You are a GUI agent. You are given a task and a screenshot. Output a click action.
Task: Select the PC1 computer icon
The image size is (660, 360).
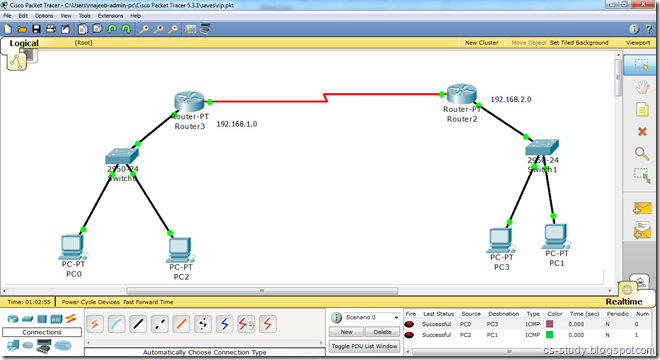coord(556,236)
